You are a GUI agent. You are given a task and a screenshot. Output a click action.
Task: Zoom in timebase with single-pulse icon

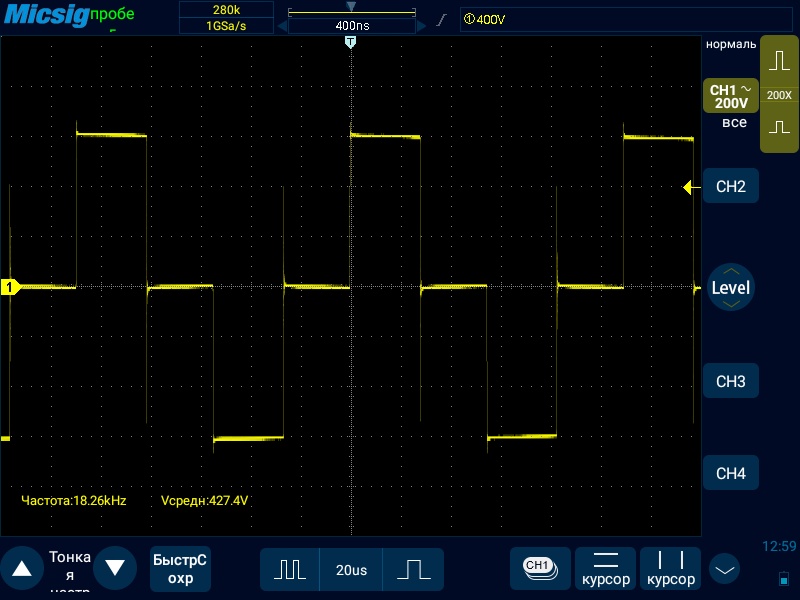413,569
